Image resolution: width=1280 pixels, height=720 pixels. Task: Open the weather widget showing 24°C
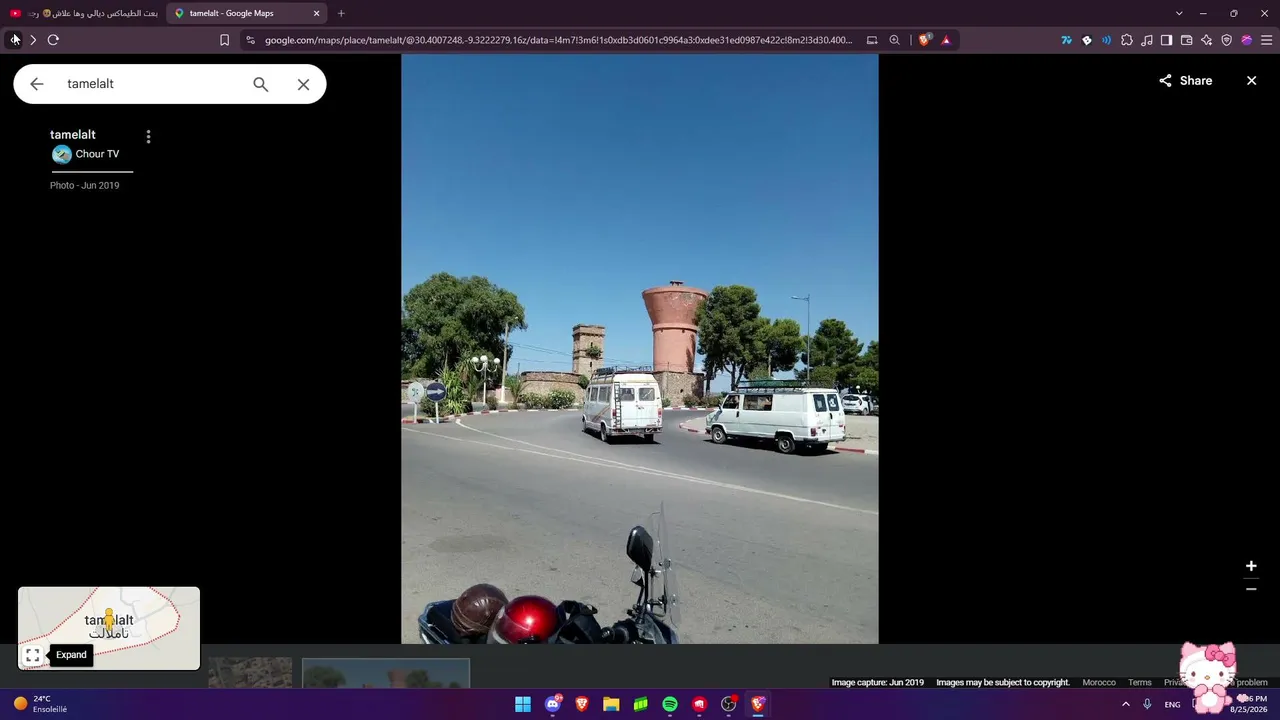point(40,704)
